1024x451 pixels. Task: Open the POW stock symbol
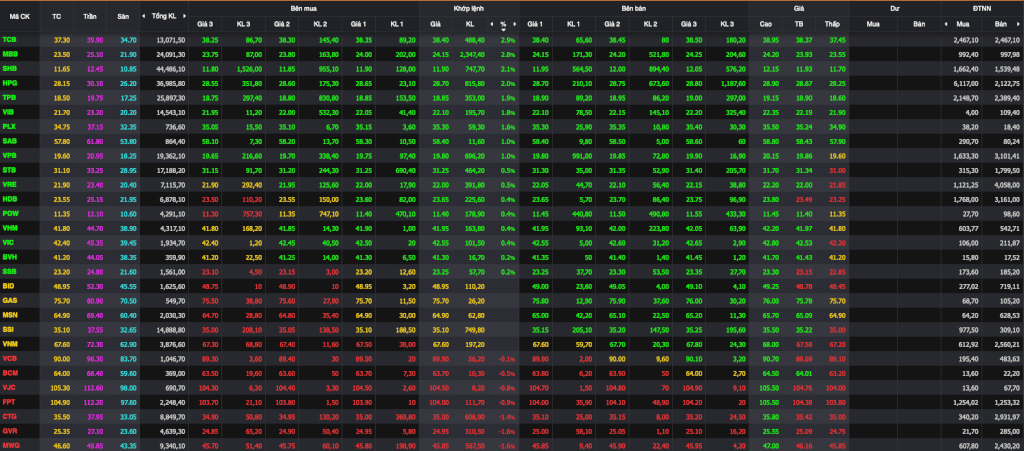(x=10, y=213)
